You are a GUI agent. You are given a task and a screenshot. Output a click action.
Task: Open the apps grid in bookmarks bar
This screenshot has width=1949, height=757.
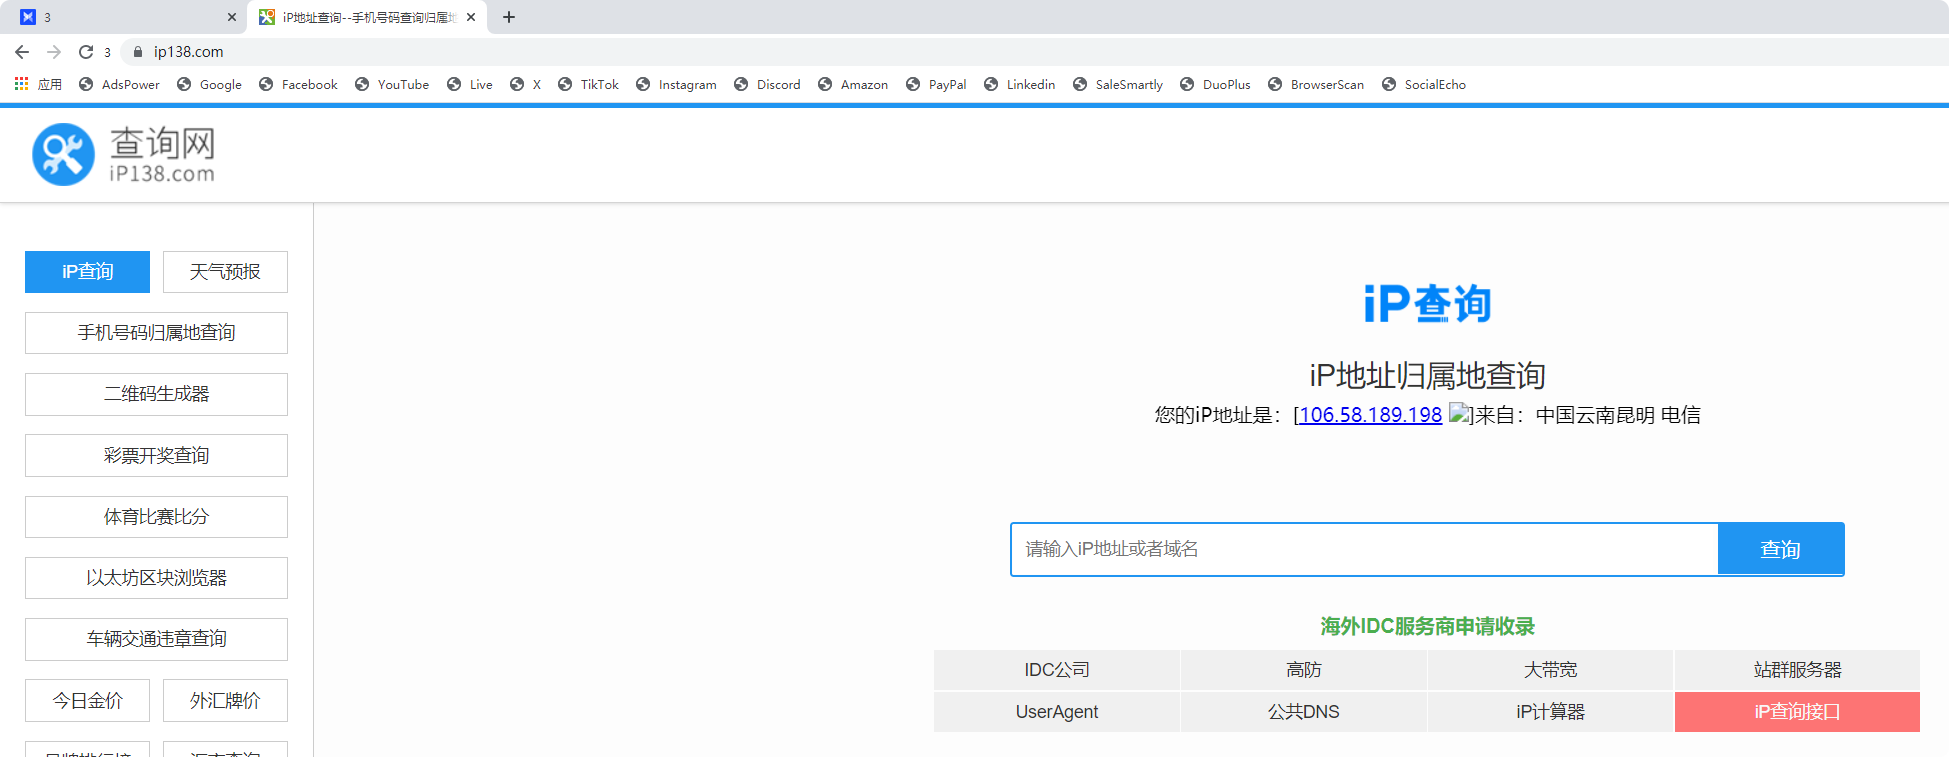[21, 84]
